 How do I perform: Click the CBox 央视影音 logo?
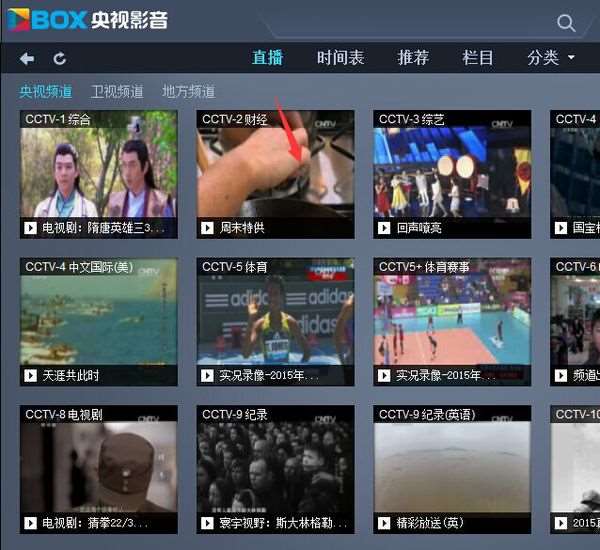tap(87, 20)
